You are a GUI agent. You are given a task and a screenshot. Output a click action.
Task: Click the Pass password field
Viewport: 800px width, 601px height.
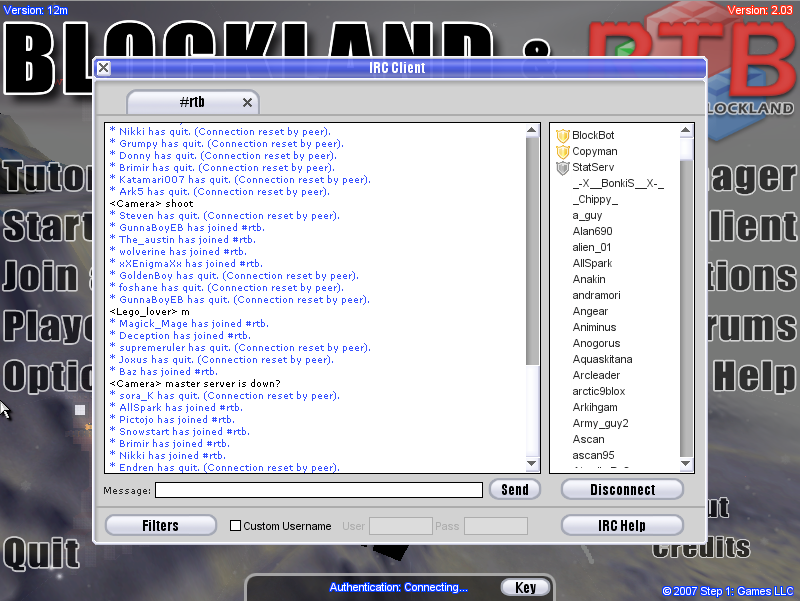pyautogui.click(x=495, y=526)
